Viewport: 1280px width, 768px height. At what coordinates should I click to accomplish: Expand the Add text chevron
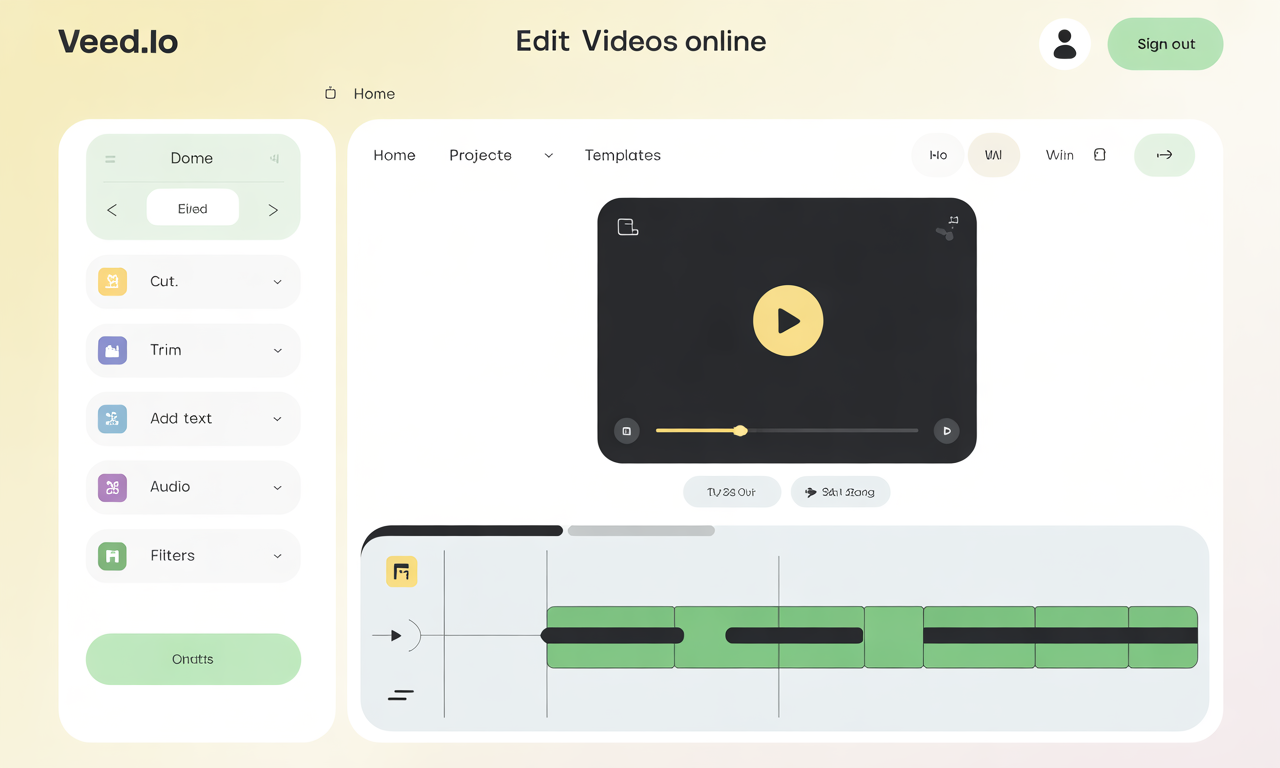277,419
